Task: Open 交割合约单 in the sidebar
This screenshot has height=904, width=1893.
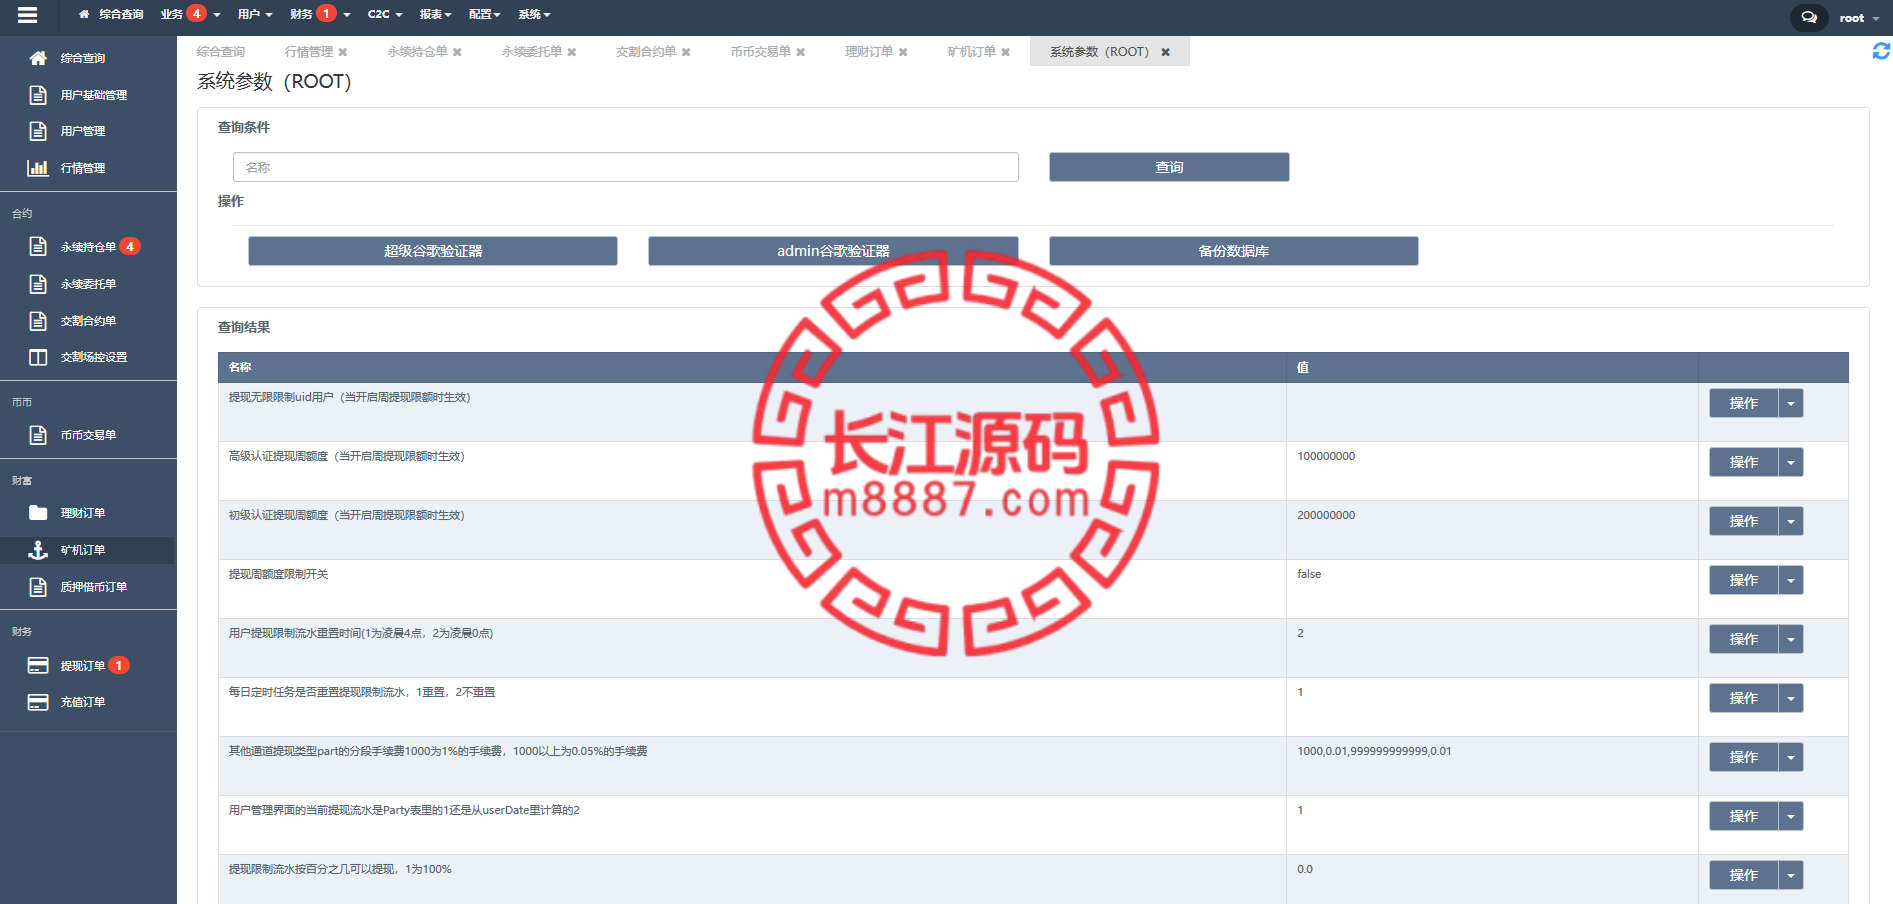Action: [88, 321]
